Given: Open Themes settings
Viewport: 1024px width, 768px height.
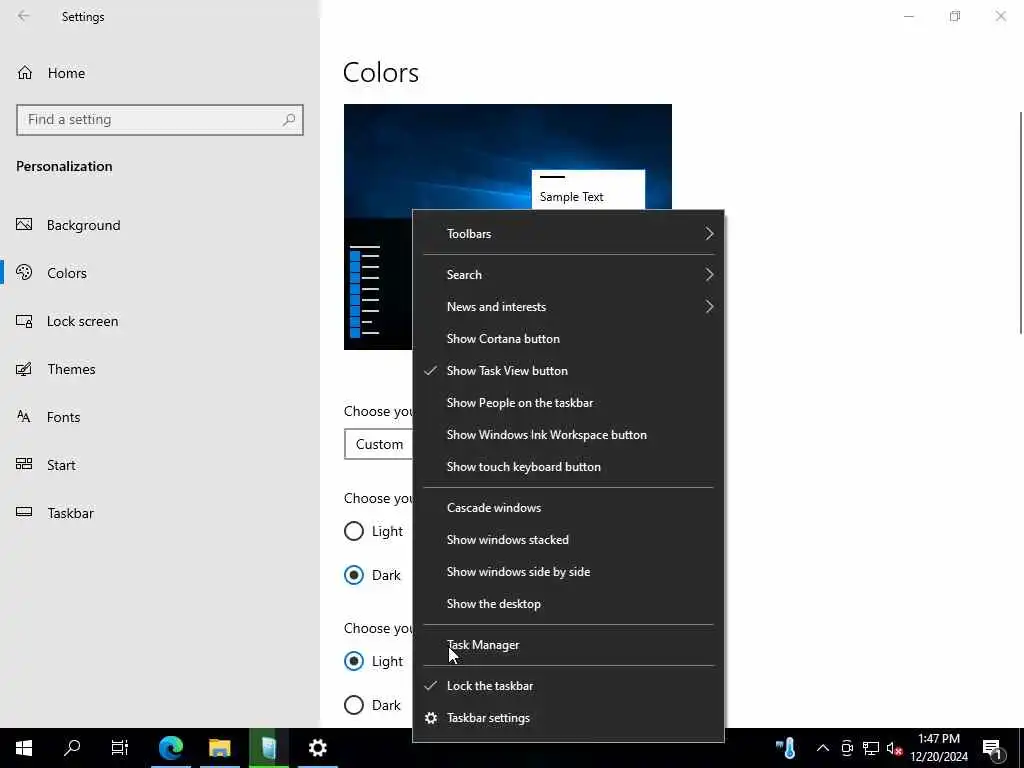Looking at the screenshot, I should tap(160, 369).
